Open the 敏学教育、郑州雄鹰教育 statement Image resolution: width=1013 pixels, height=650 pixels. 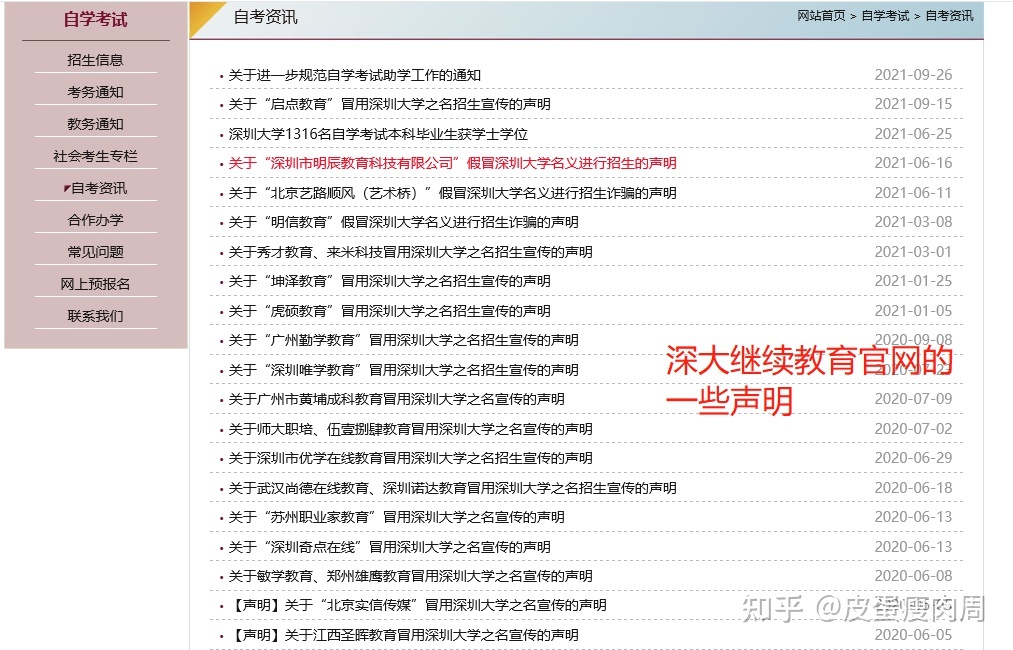pos(410,576)
